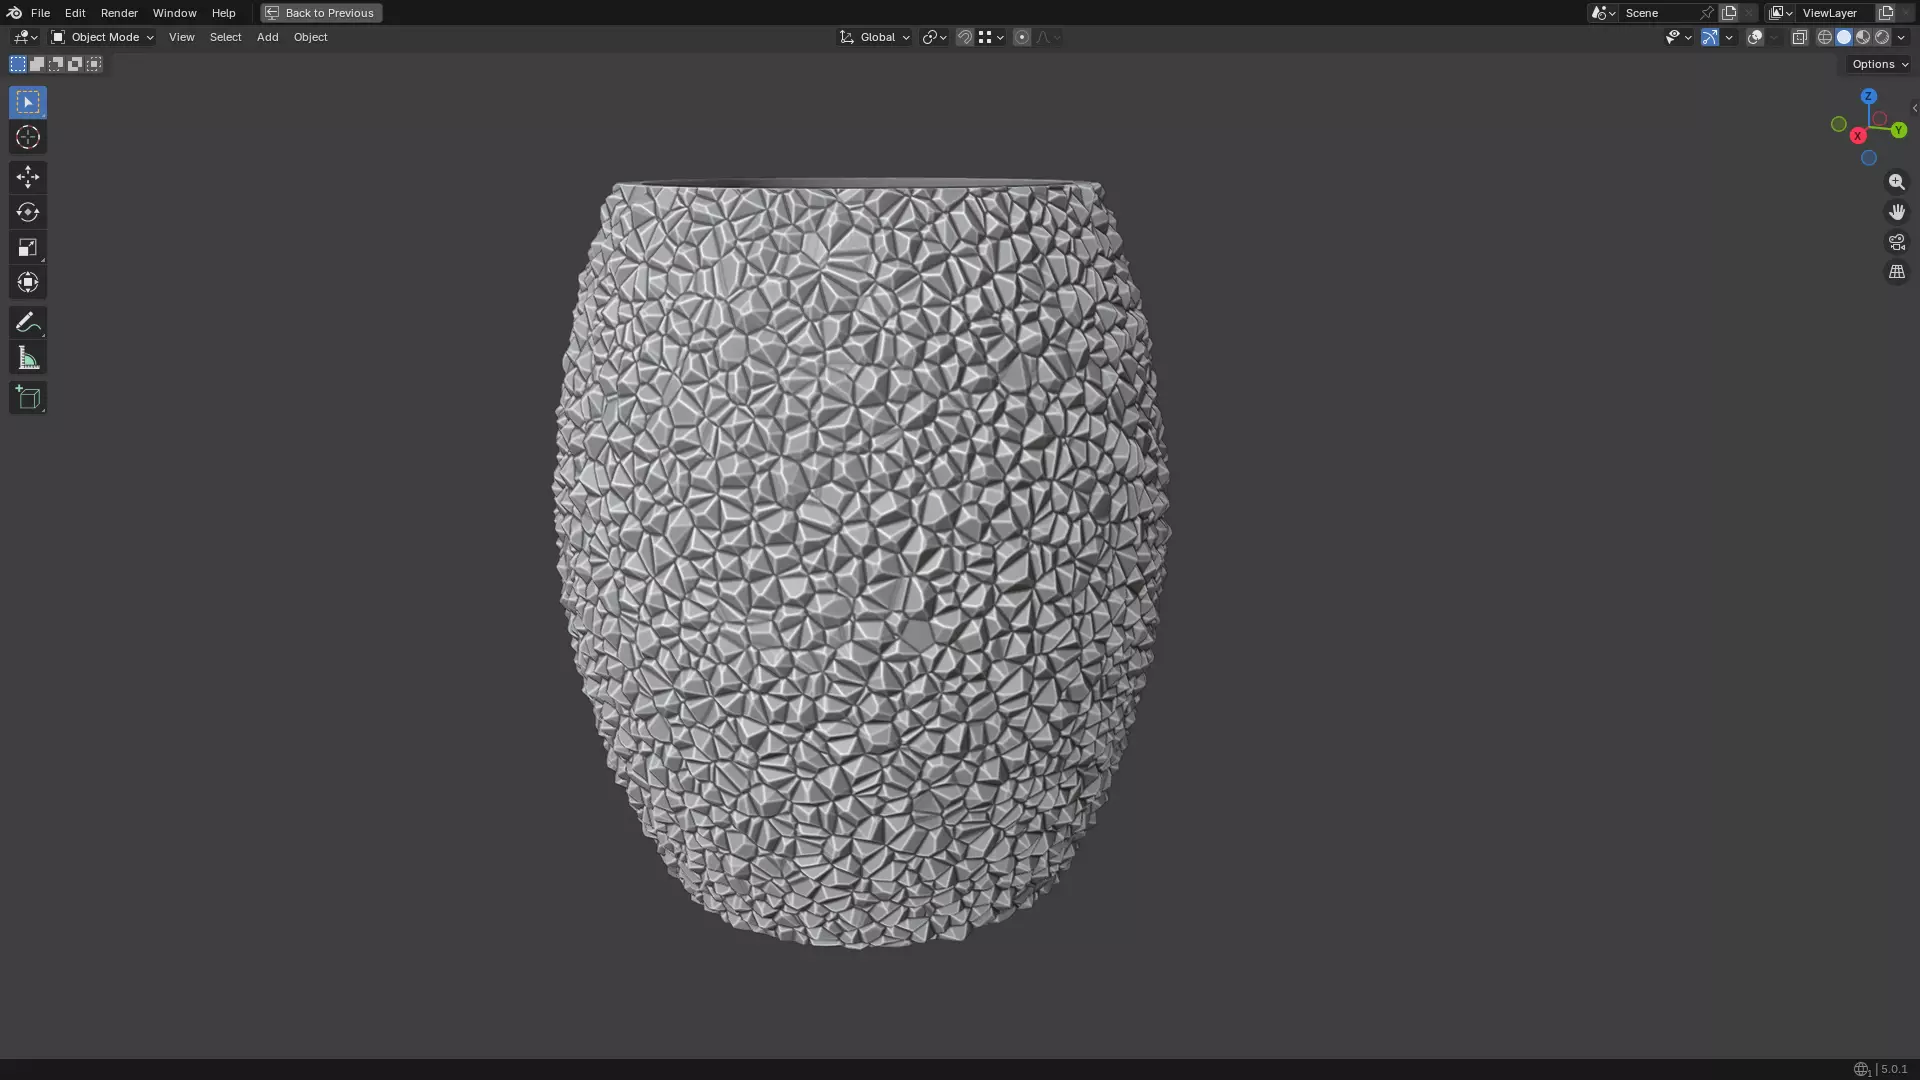Select the Cursor tool
Viewport: 1920px width, 1080px height.
click(x=27, y=137)
